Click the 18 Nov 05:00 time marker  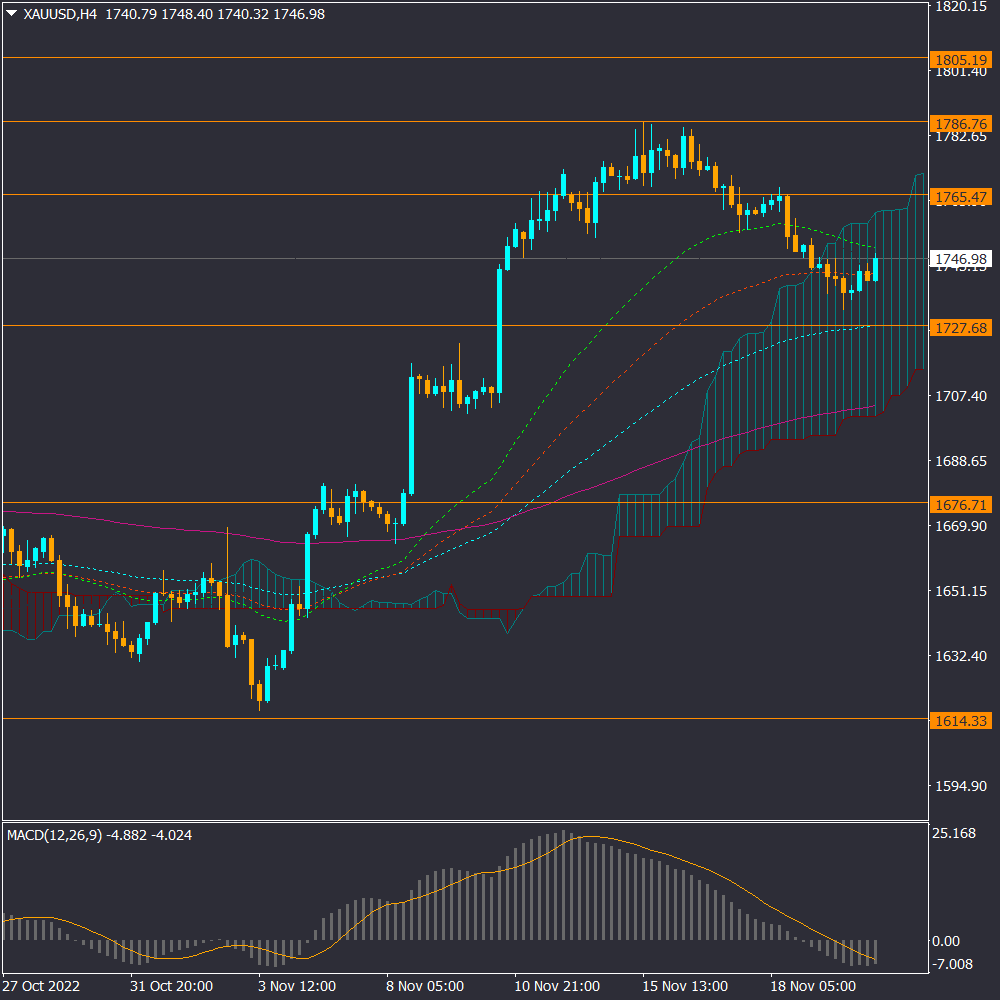pos(813,986)
